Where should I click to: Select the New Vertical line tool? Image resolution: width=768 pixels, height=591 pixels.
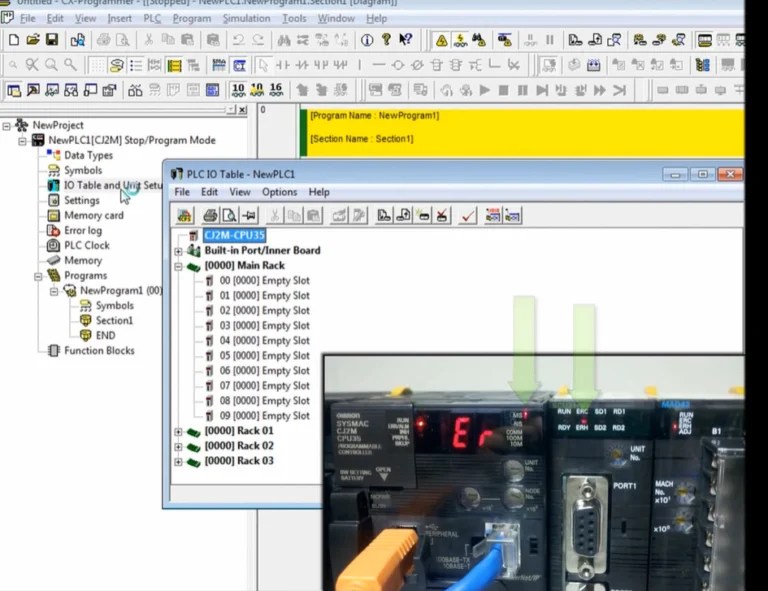click(x=360, y=65)
